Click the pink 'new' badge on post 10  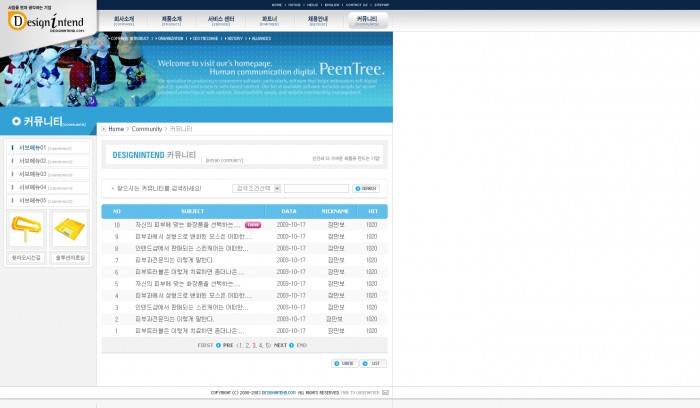tap(253, 225)
